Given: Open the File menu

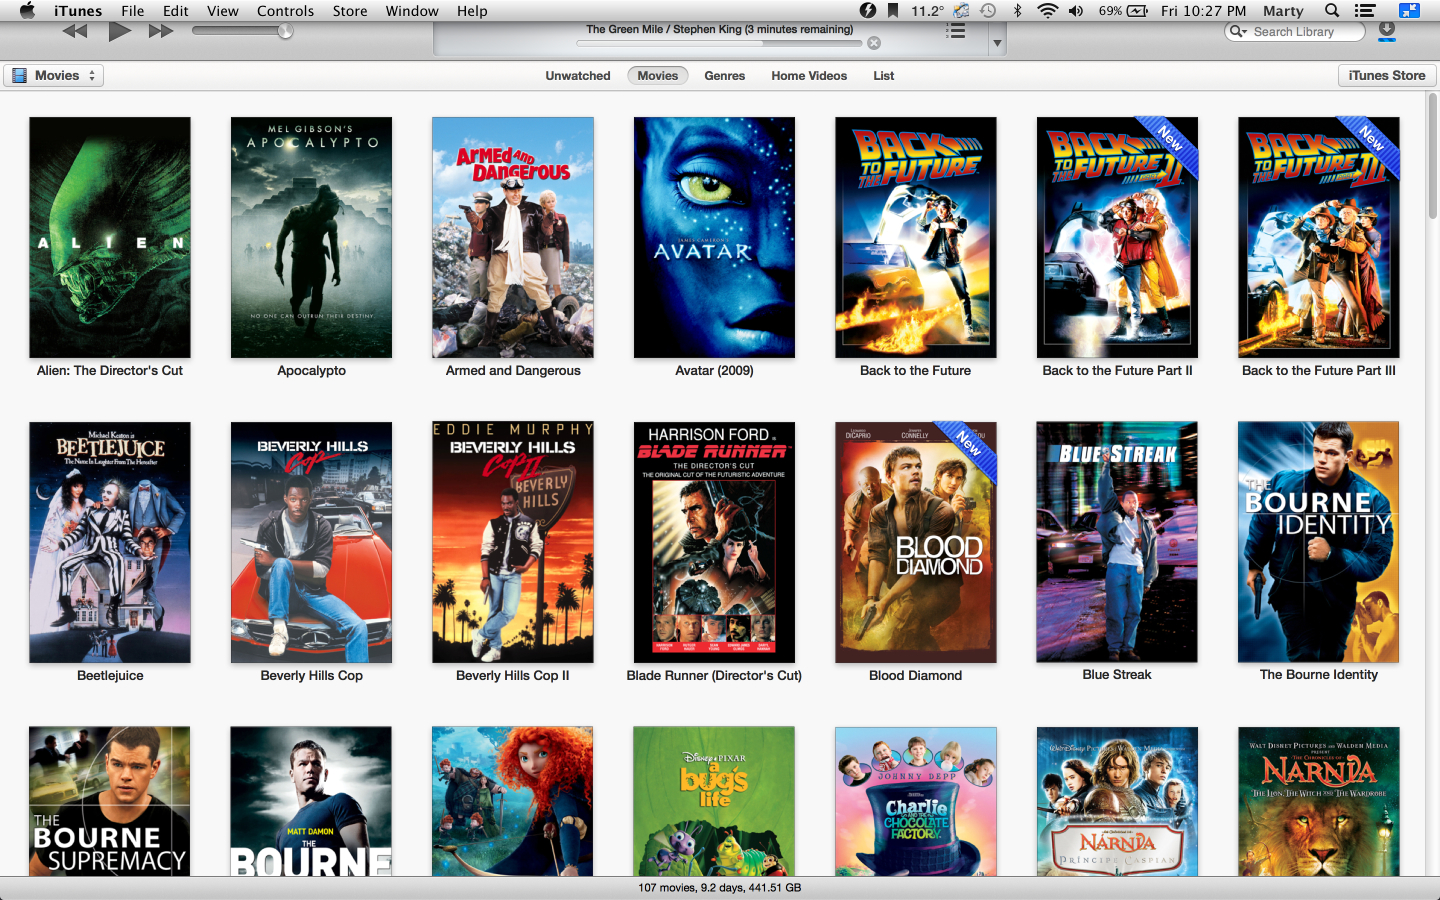Looking at the screenshot, I should coord(132,11).
